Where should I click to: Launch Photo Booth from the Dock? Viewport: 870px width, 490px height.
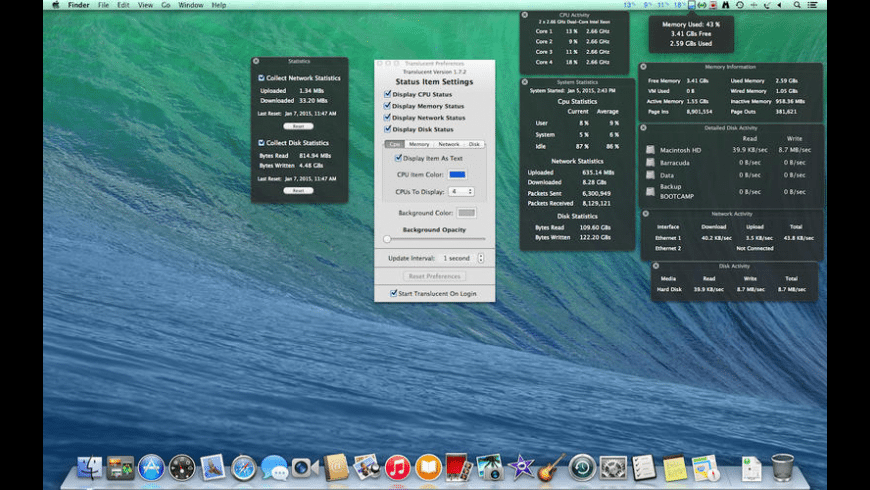point(458,467)
